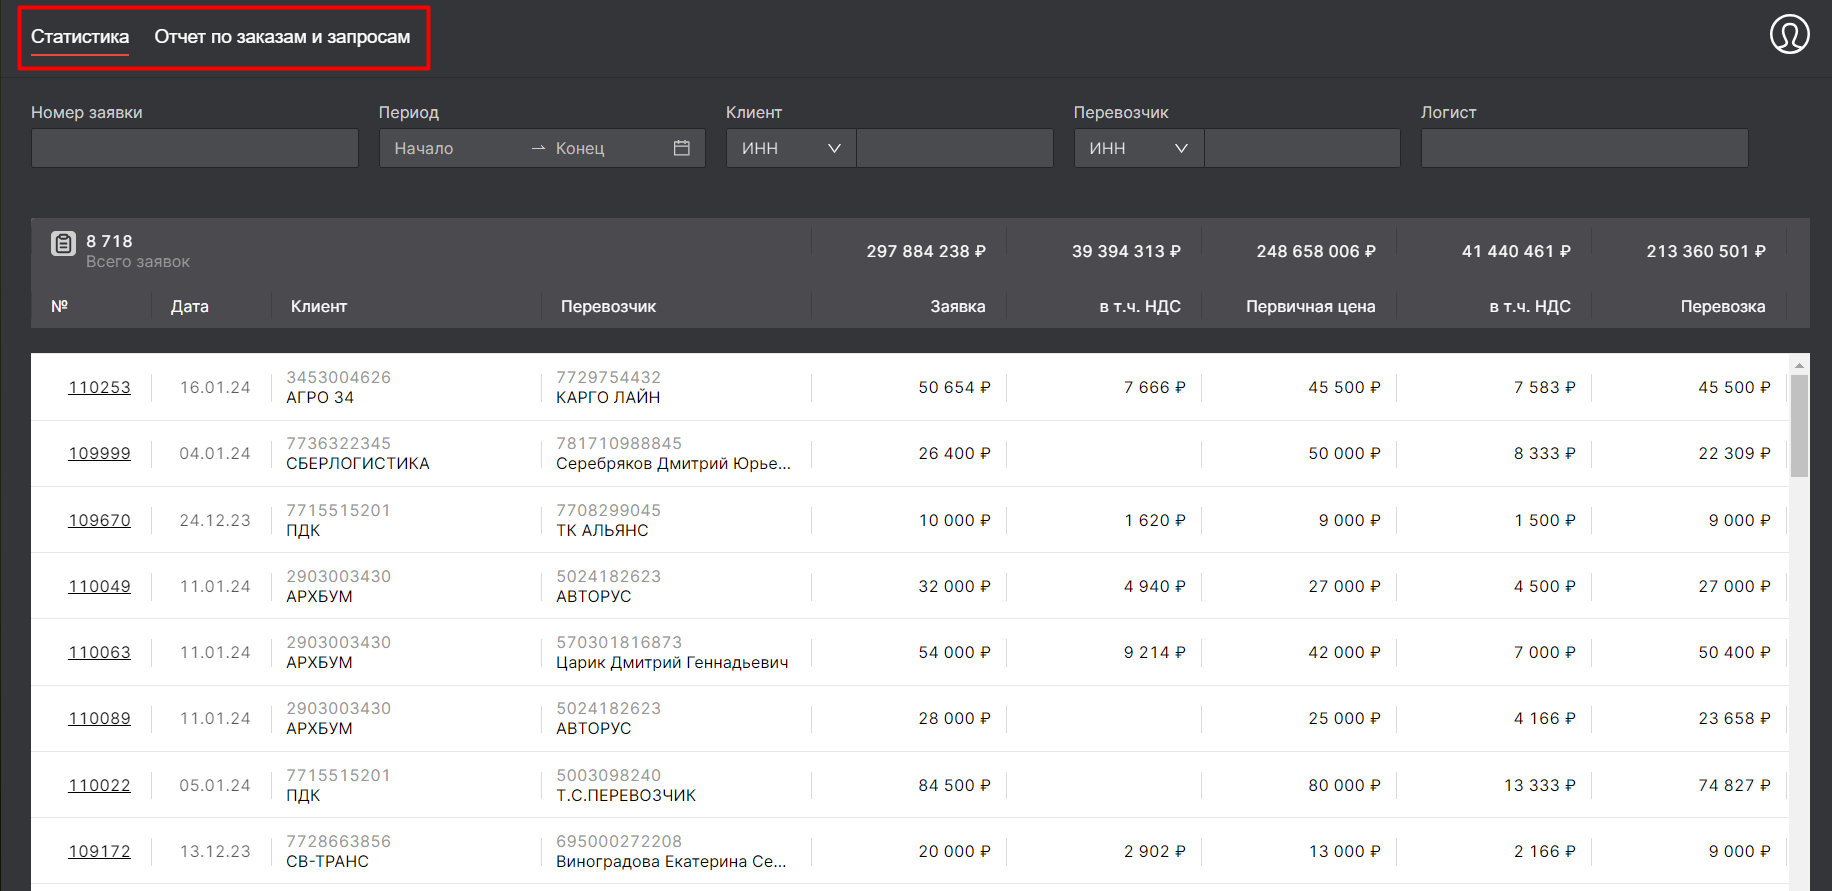Open order link 109999
This screenshot has width=1832, height=891.
tap(99, 453)
